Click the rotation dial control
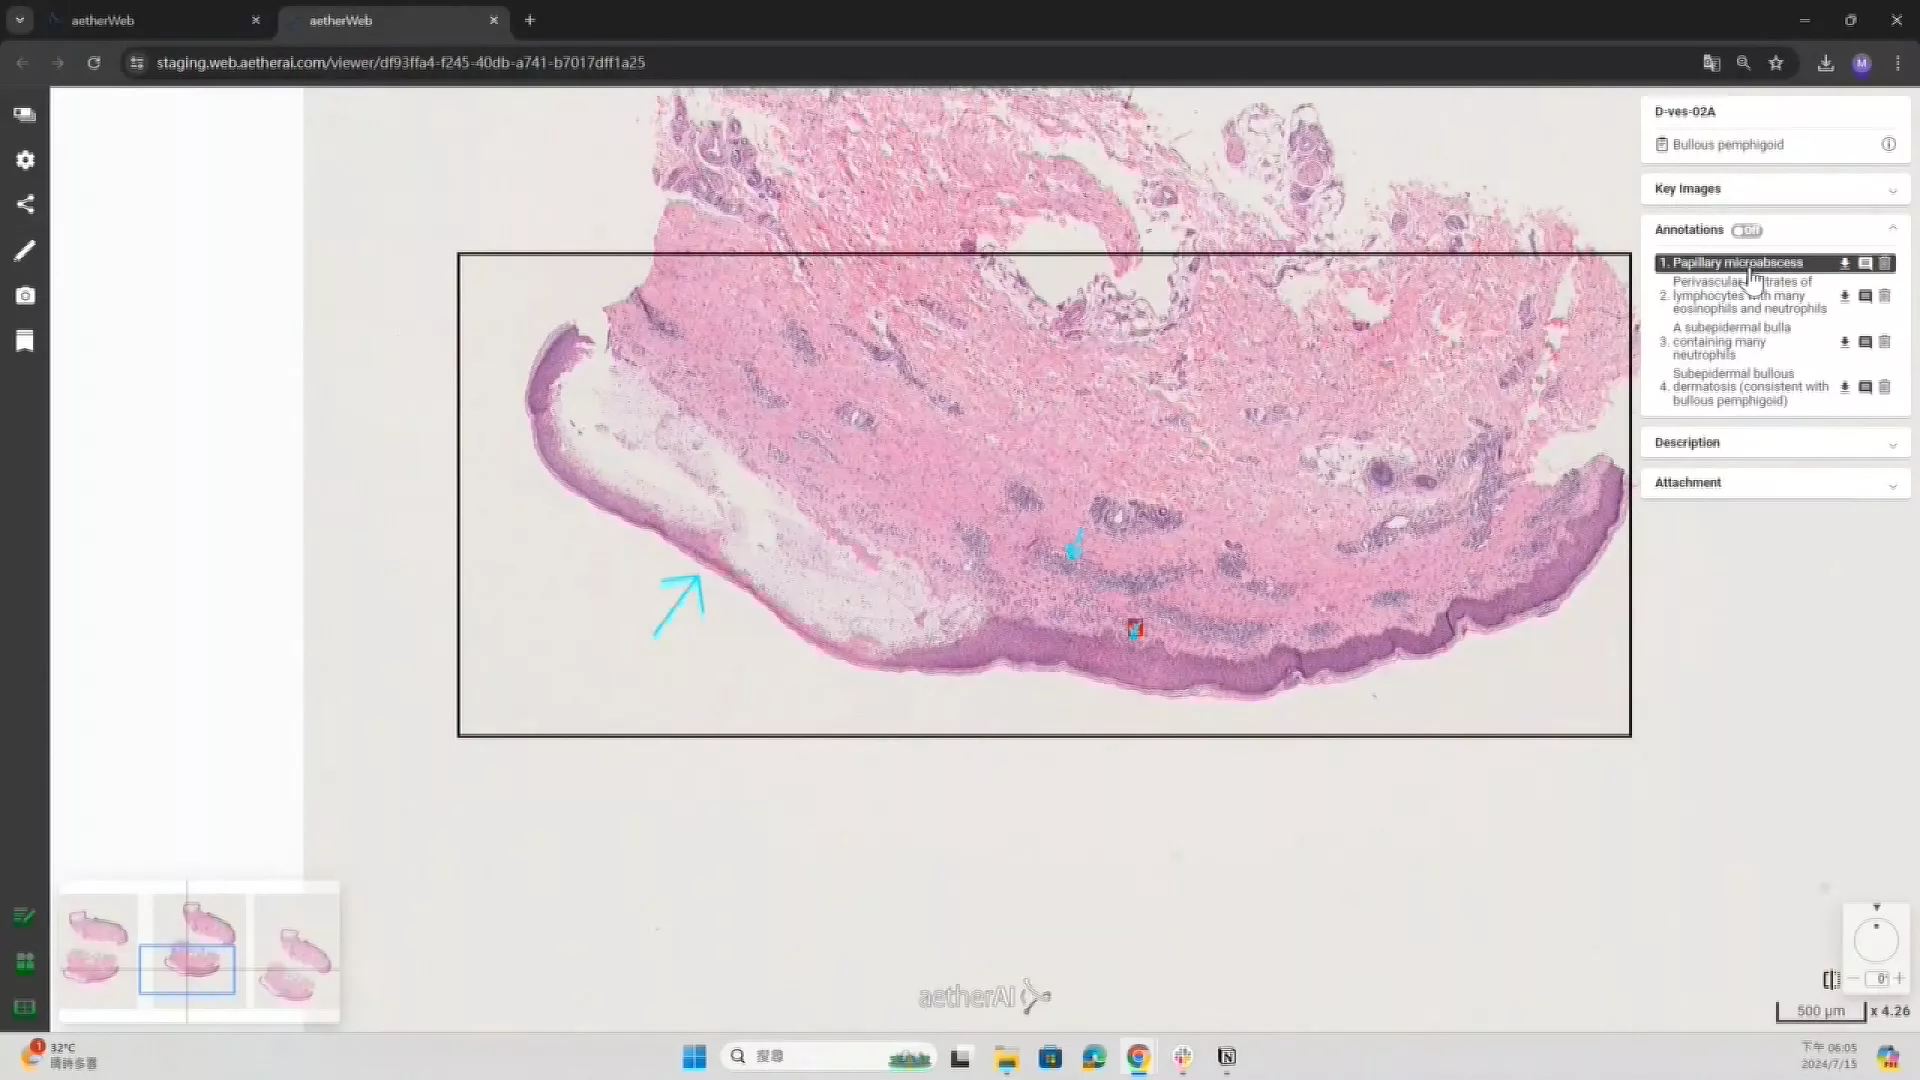This screenshot has height=1080, width=1920. click(1876, 941)
